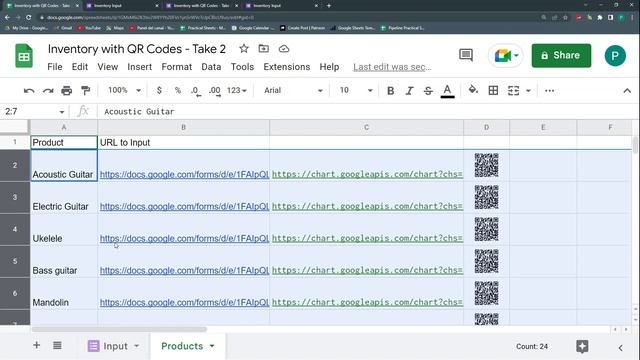Open the account avatar P
Image resolution: width=640 pixels, height=360 pixels.
(x=615, y=56)
